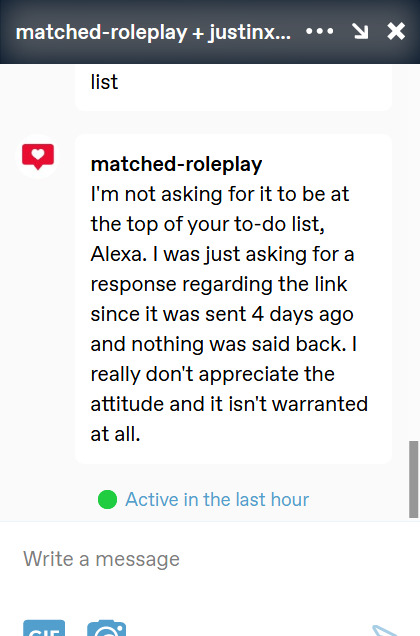Viewport: 420px width, 636px height.
Task: Click the previous message bubble ending in list
Action: [x=233, y=87]
